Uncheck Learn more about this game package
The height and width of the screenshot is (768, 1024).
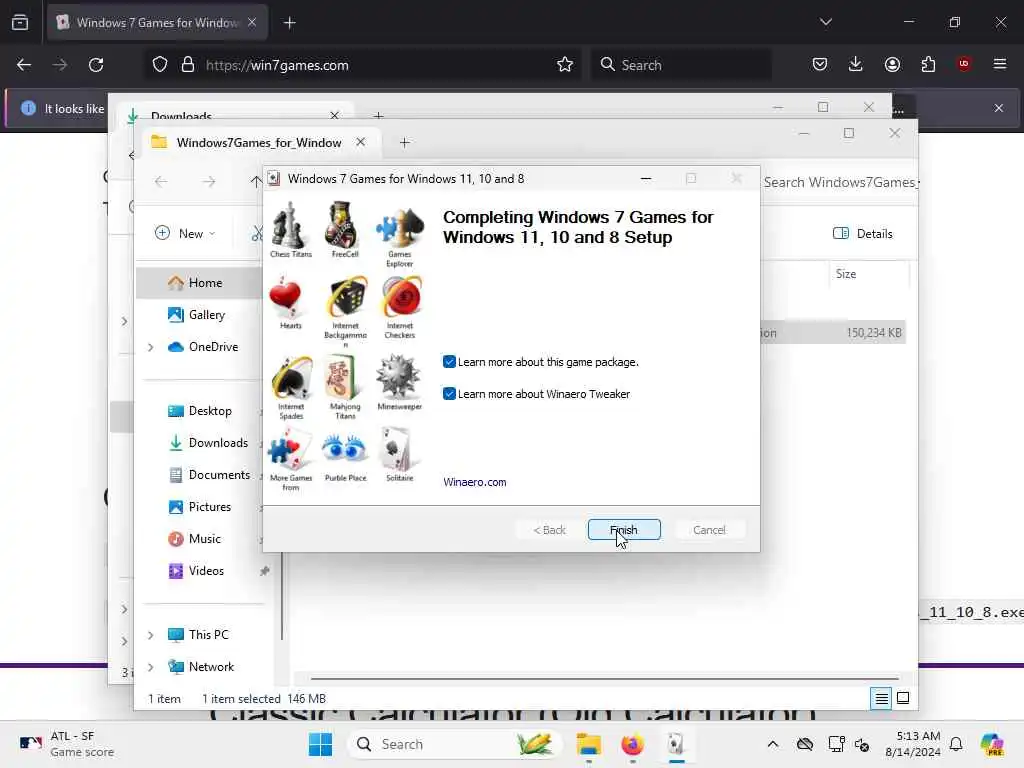point(449,362)
